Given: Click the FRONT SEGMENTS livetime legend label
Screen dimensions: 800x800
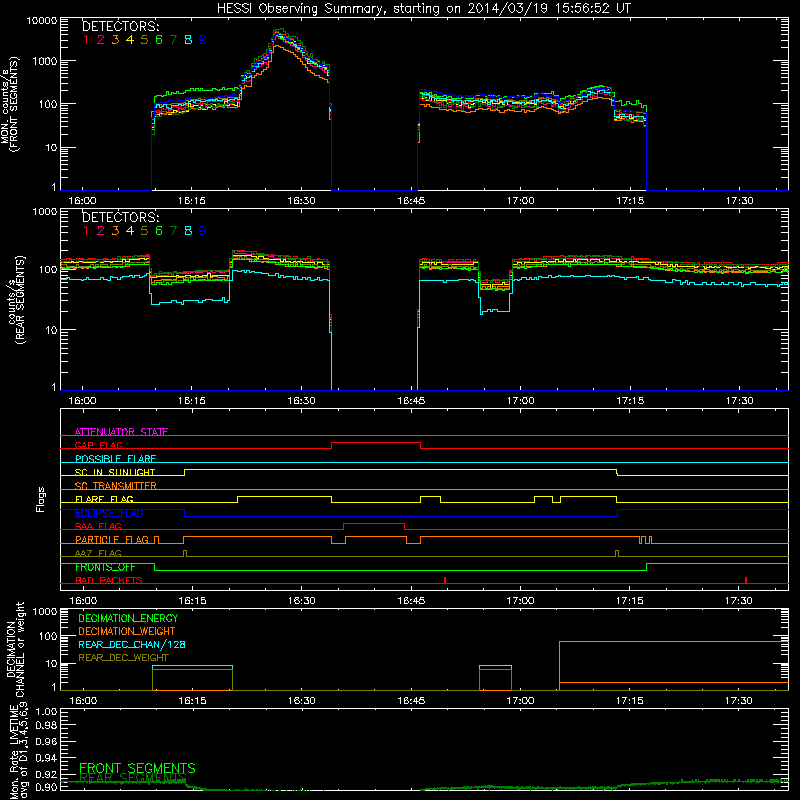Looking at the screenshot, I should coord(137,768).
